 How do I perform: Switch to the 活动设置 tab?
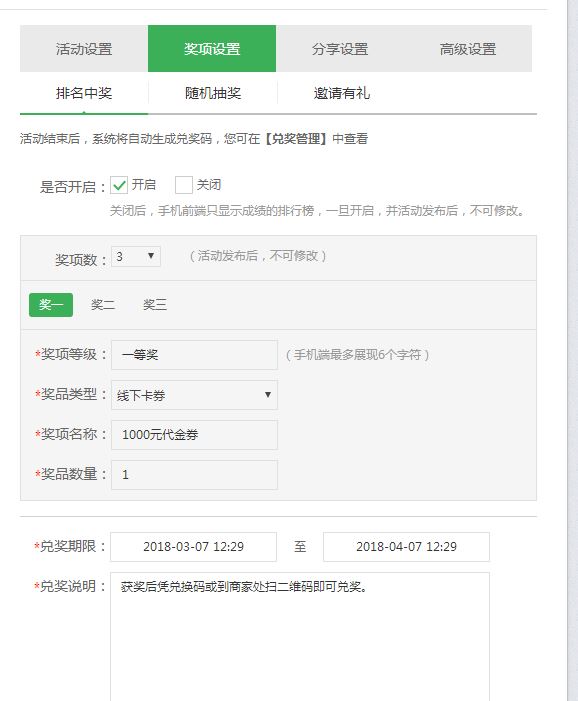84,49
